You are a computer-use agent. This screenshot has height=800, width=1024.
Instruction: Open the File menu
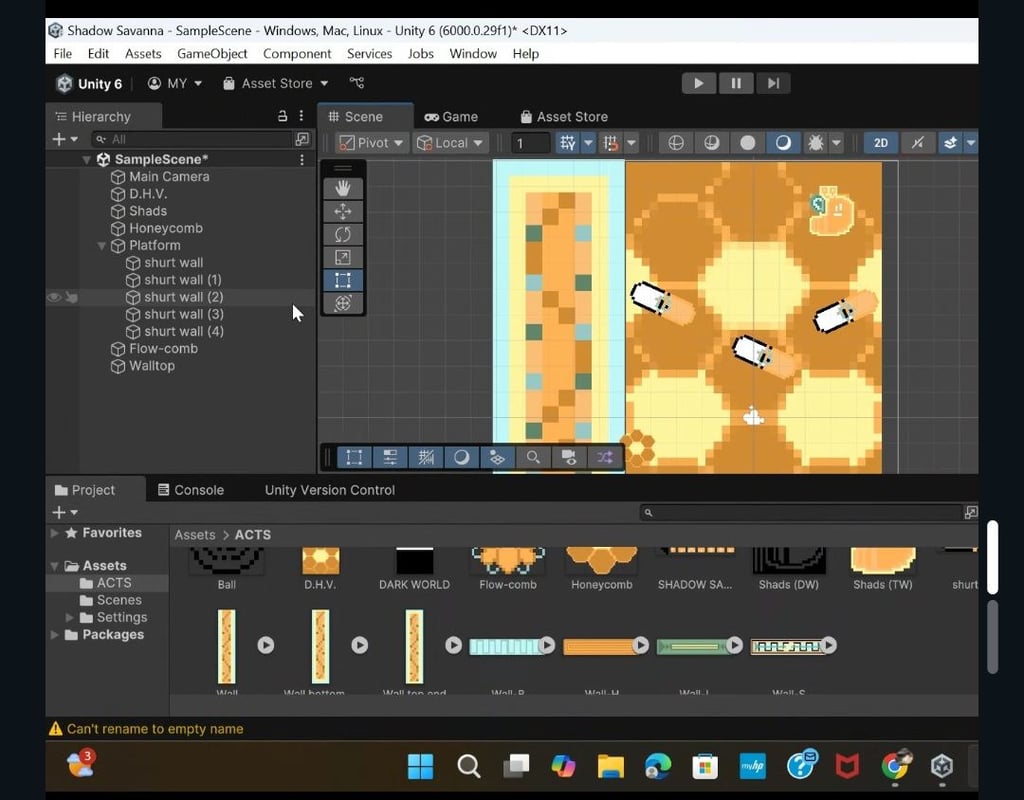[x=63, y=54]
